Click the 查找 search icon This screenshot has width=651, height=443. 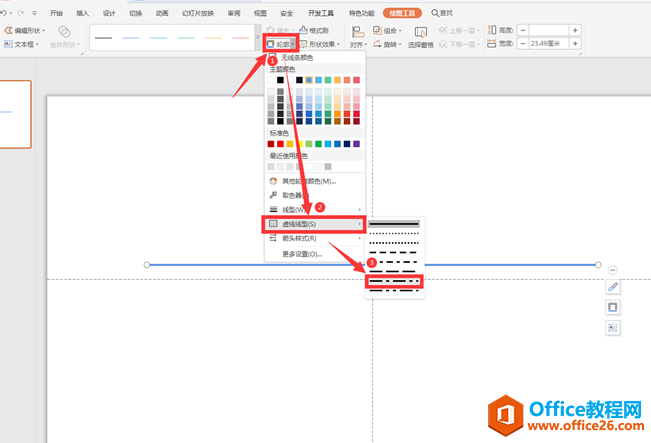(435, 13)
